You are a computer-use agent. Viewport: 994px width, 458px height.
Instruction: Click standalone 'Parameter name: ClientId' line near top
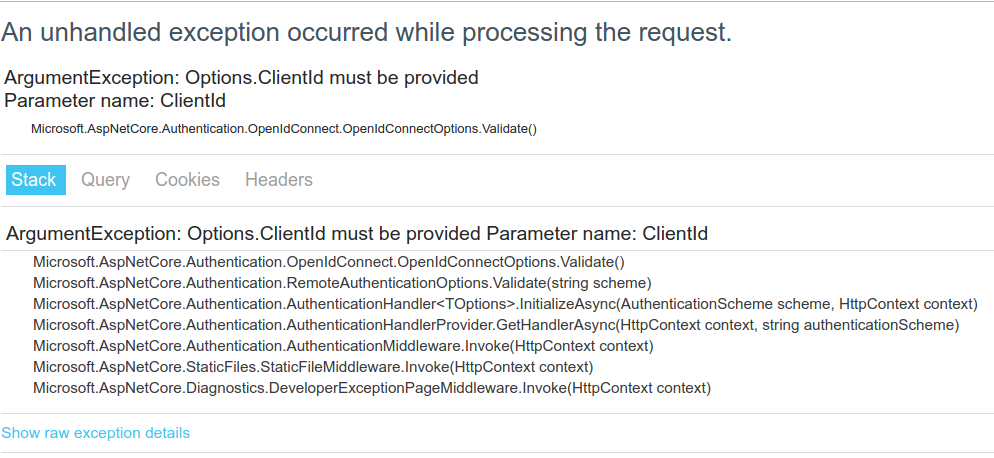pyautogui.click(x=115, y=100)
